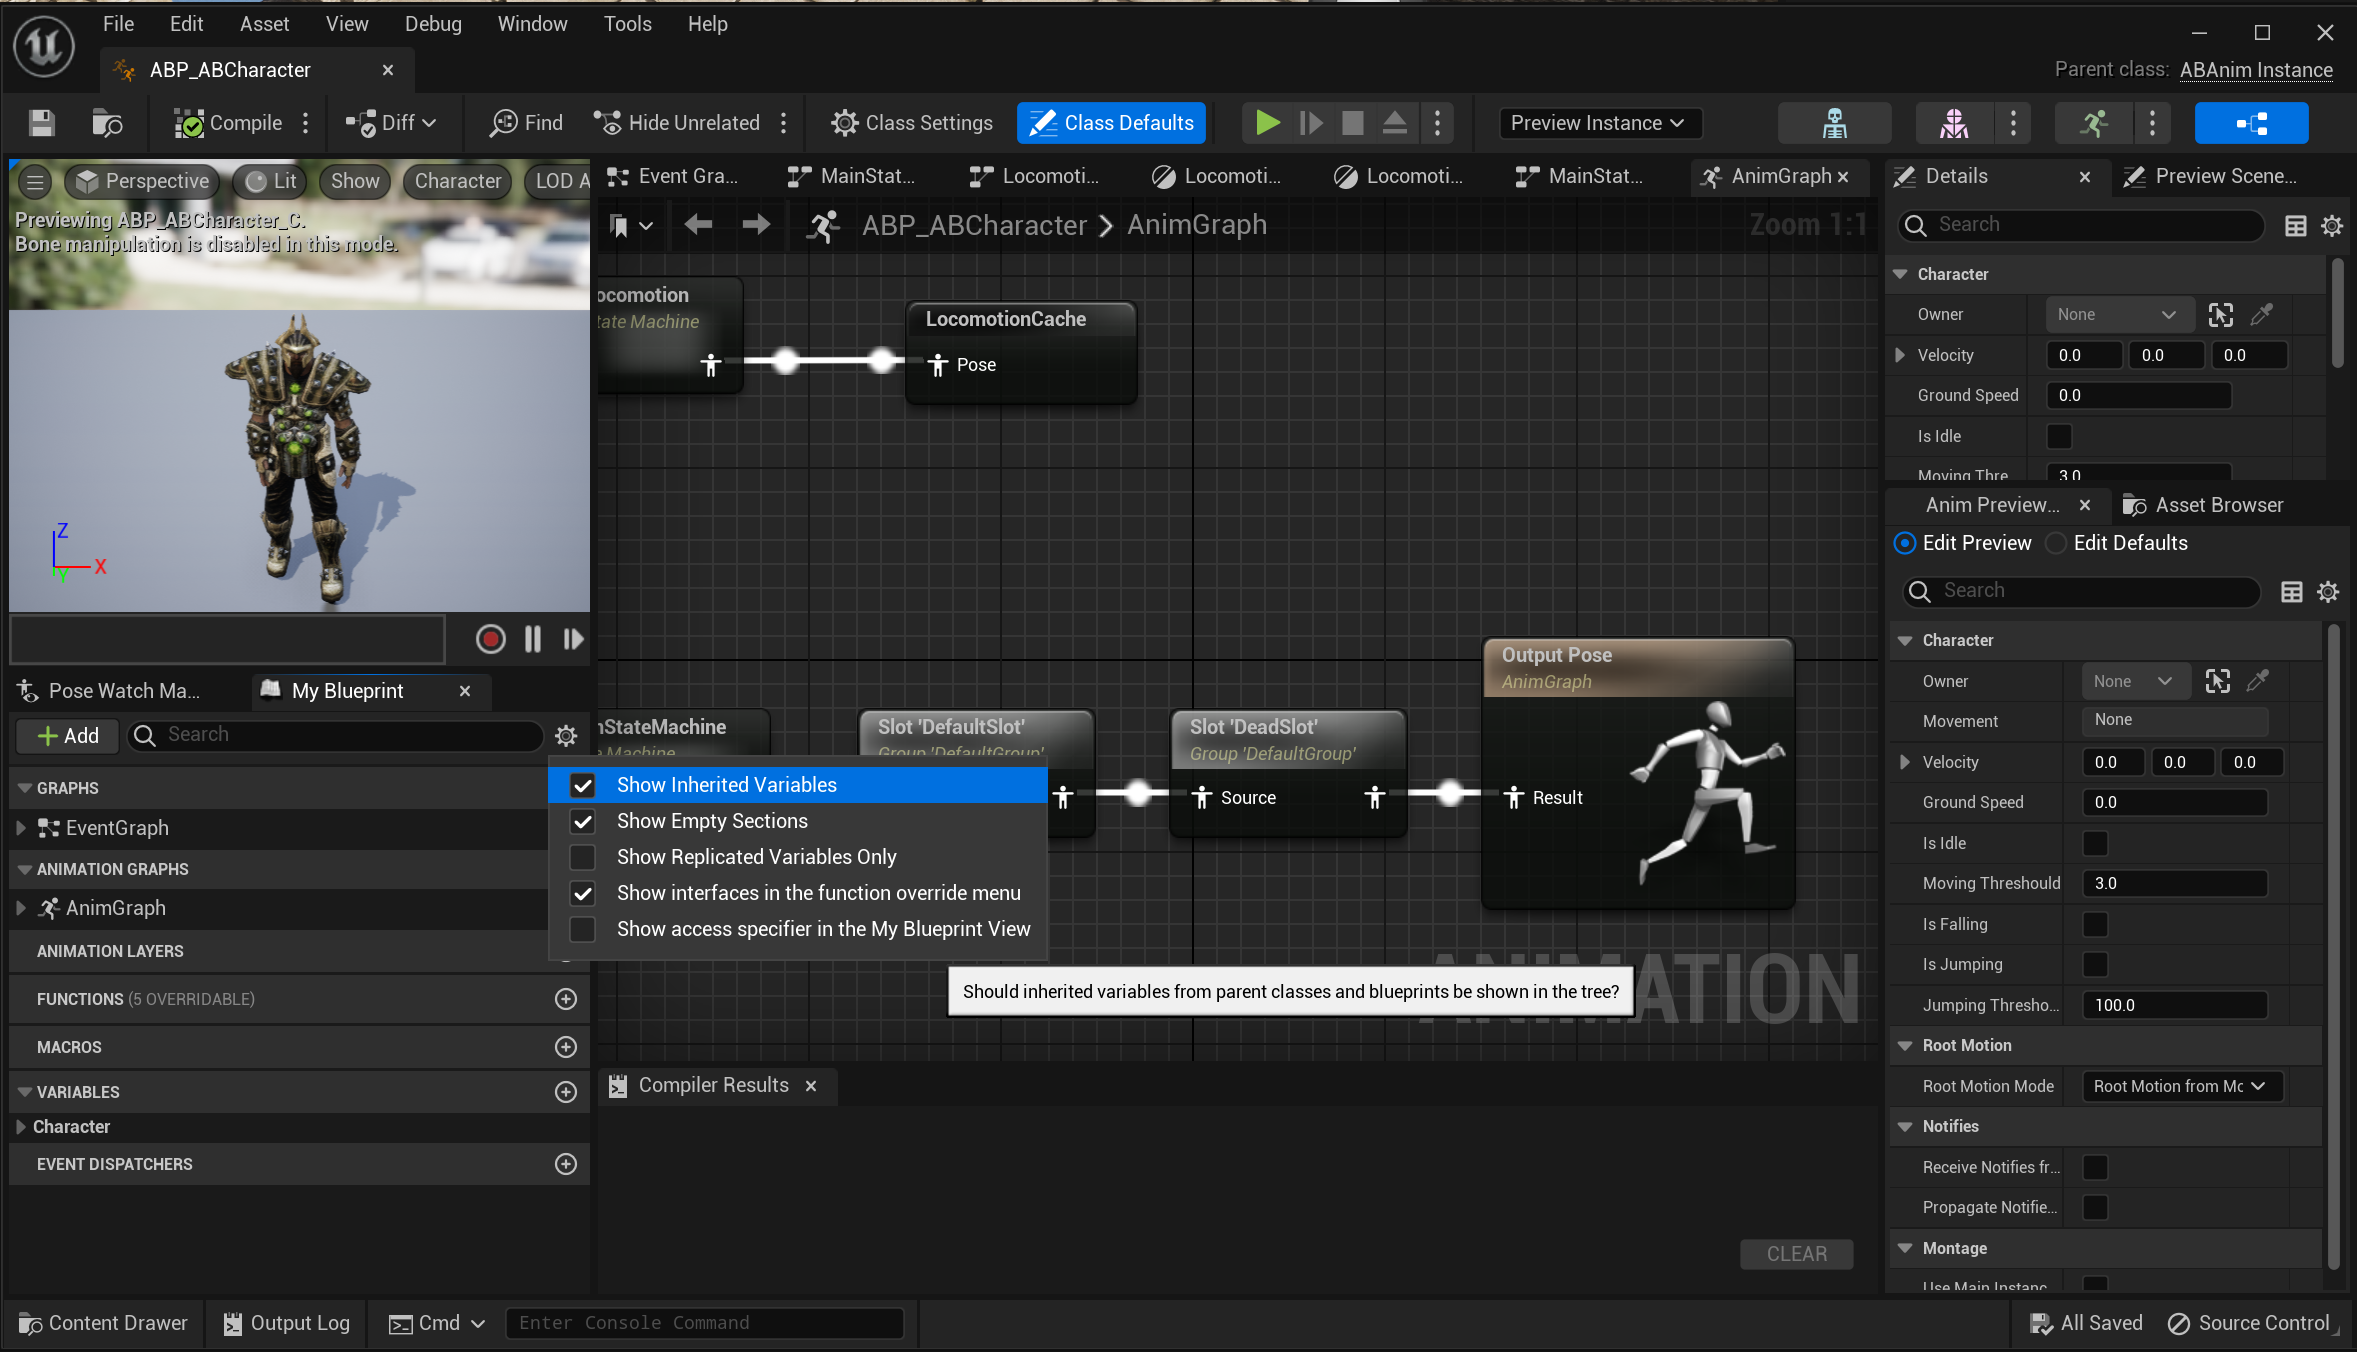Open the Content Drawer
This screenshot has height=1352, width=2357.
[x=103, y=1324]
